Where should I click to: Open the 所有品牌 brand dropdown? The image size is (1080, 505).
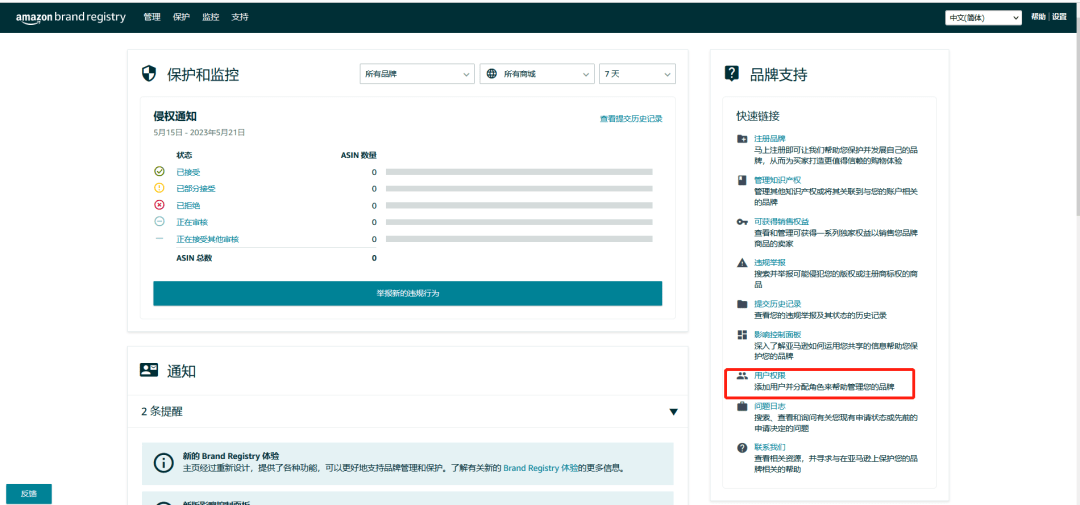point(416,74)
